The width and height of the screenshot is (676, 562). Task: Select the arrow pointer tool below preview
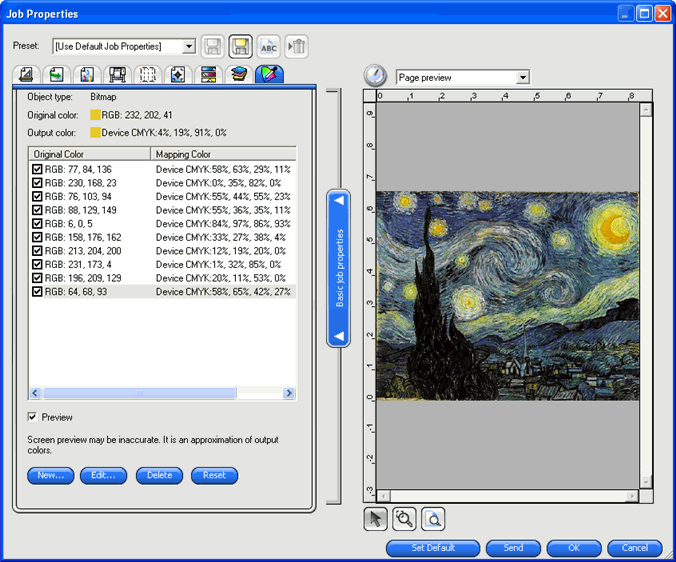coord(376,519)
